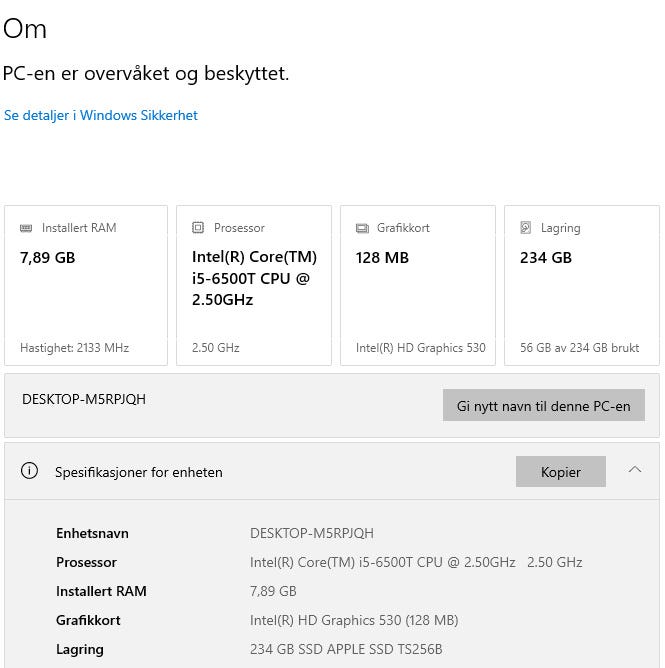Click the DESKTOP-M5RPJQH name in top panel
Image resolution: width=665 pixels, height=668 pixels.
click(84, 399)
